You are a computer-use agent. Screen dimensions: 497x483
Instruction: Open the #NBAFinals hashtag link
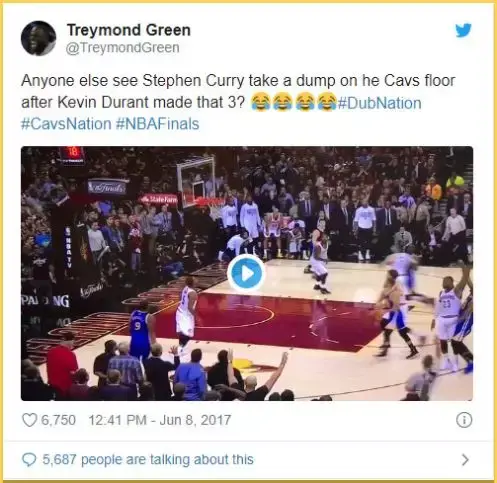pyautogui.click(x=158, y=124)
